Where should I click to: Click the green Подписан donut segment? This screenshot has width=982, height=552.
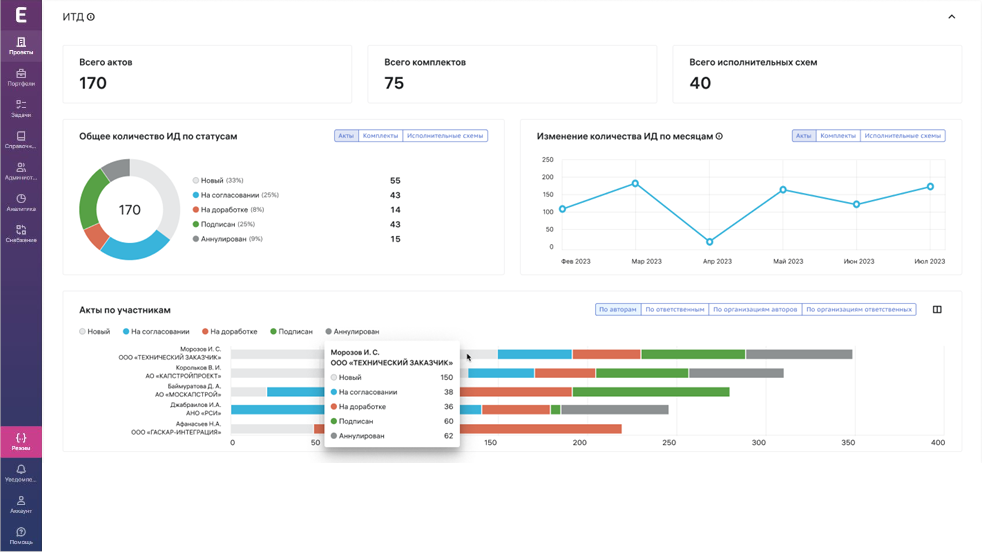91,199
